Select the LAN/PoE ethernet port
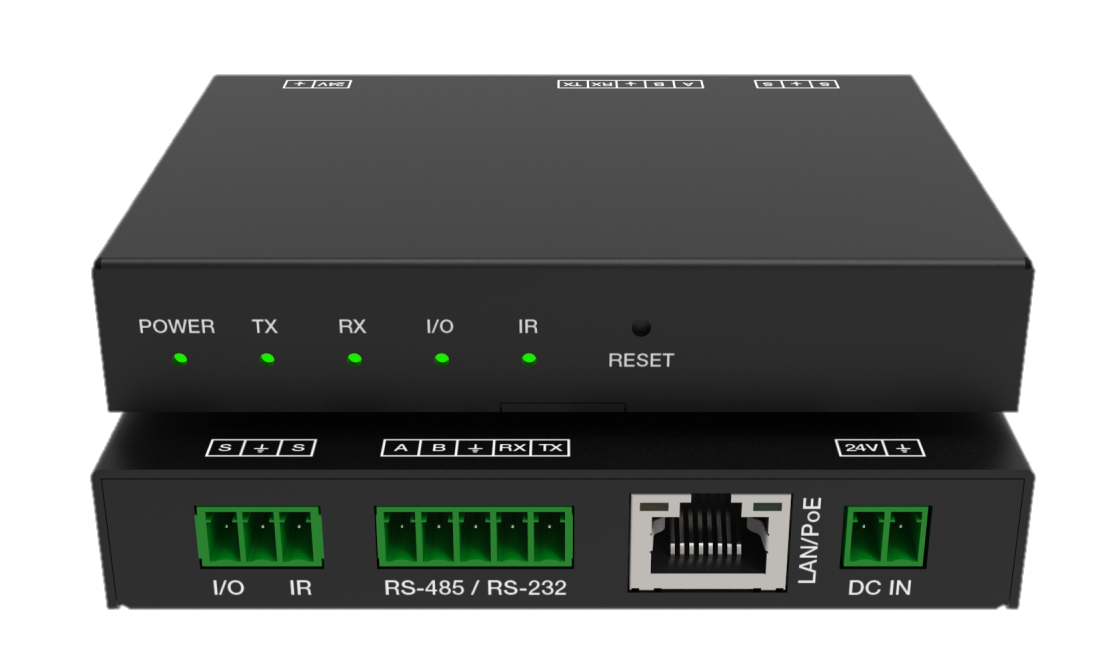This screenshot has height=659, width=1103. click(x=710, y=540)
